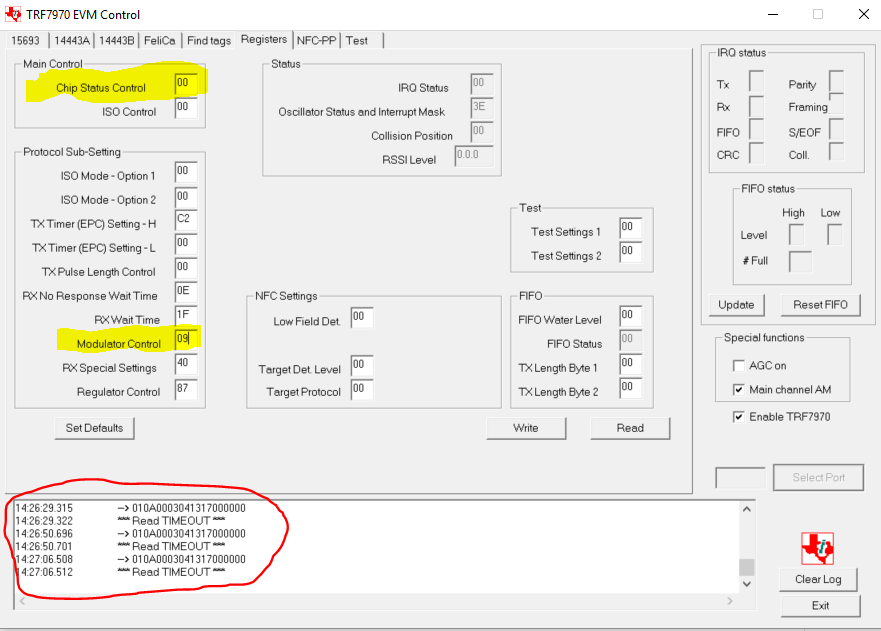The image size is (881, 631).
Task: Click the Tx IRQ status box
Action: point(756,81)
